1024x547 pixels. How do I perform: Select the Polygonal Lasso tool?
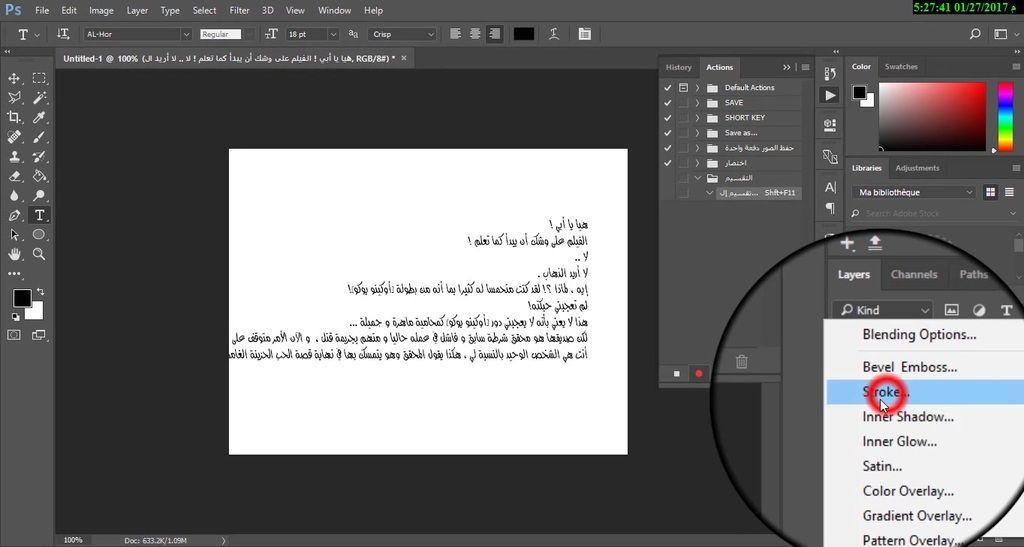pos(14,98)
